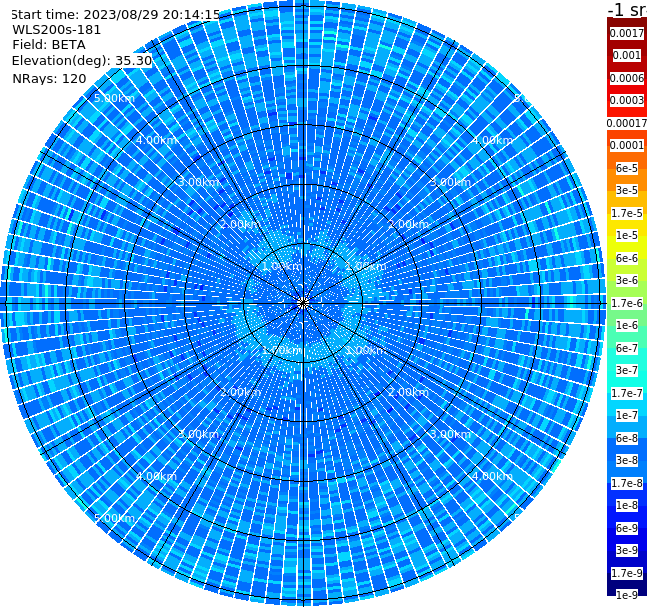Click the 0.0017 colorbar tick label
The image size is (647, 607).
point(627,33)
